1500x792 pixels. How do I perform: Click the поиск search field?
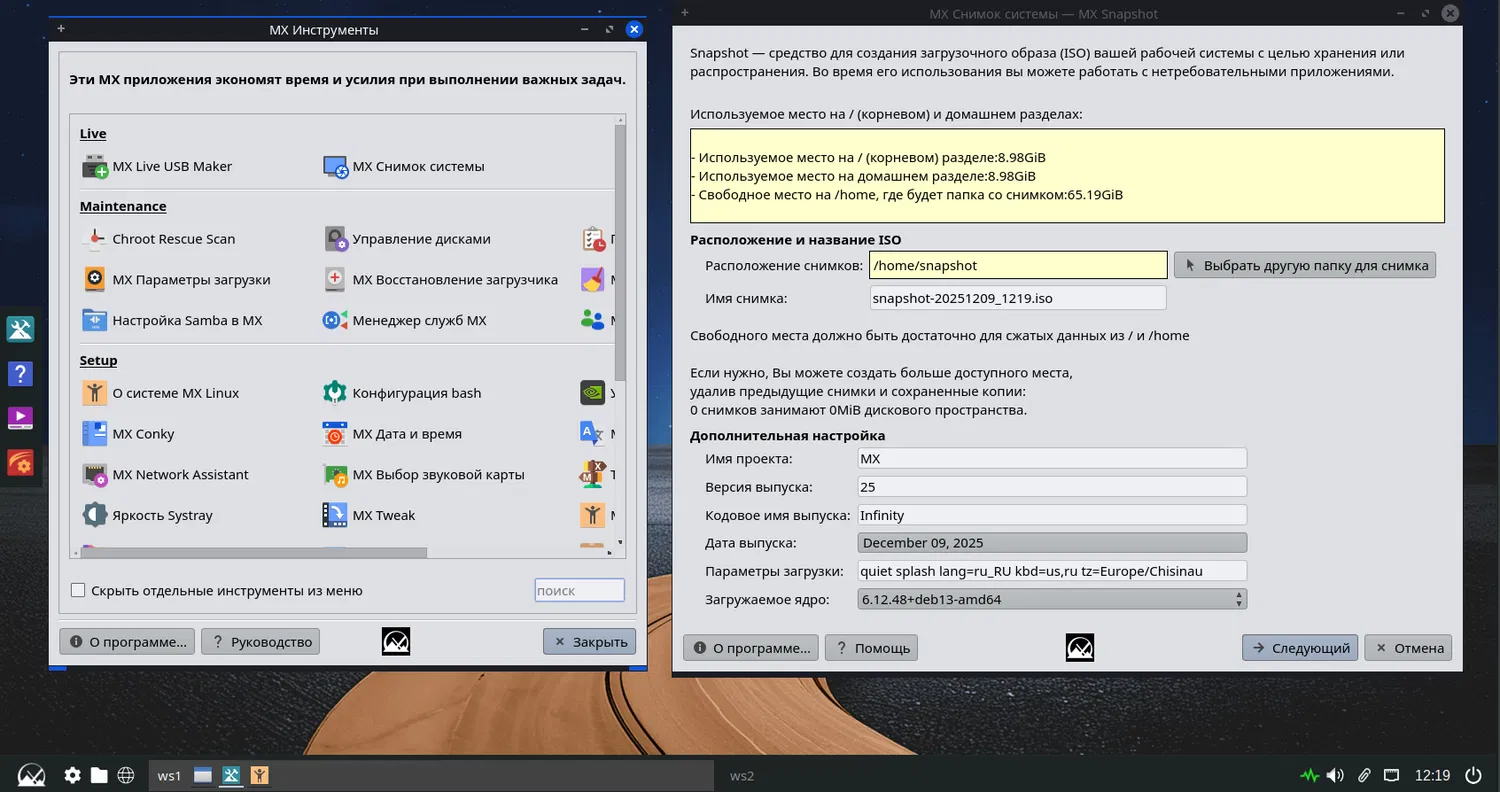(579, 591)
